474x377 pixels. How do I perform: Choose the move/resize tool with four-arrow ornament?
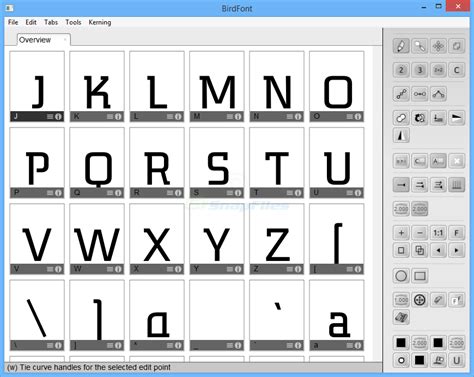point(438,46)
